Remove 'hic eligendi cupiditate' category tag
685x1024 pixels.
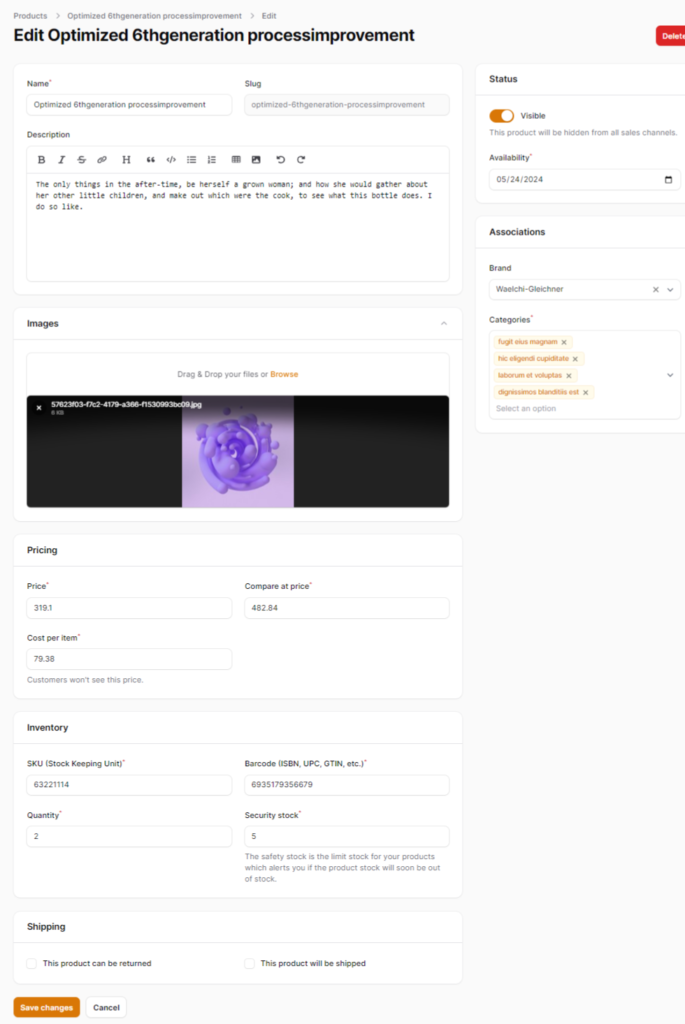pos(575,359)
